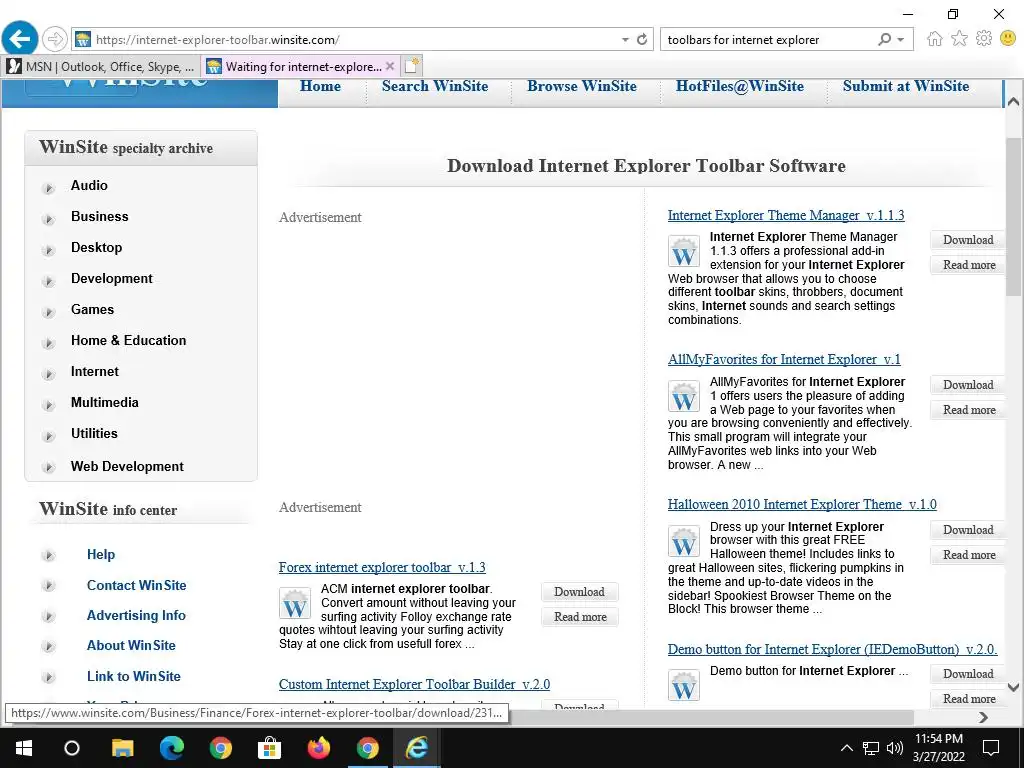This screenshot has width=1024, height=768.
Task: Click vertical scrollbar up arrow
Action: tap(1014, 102)
